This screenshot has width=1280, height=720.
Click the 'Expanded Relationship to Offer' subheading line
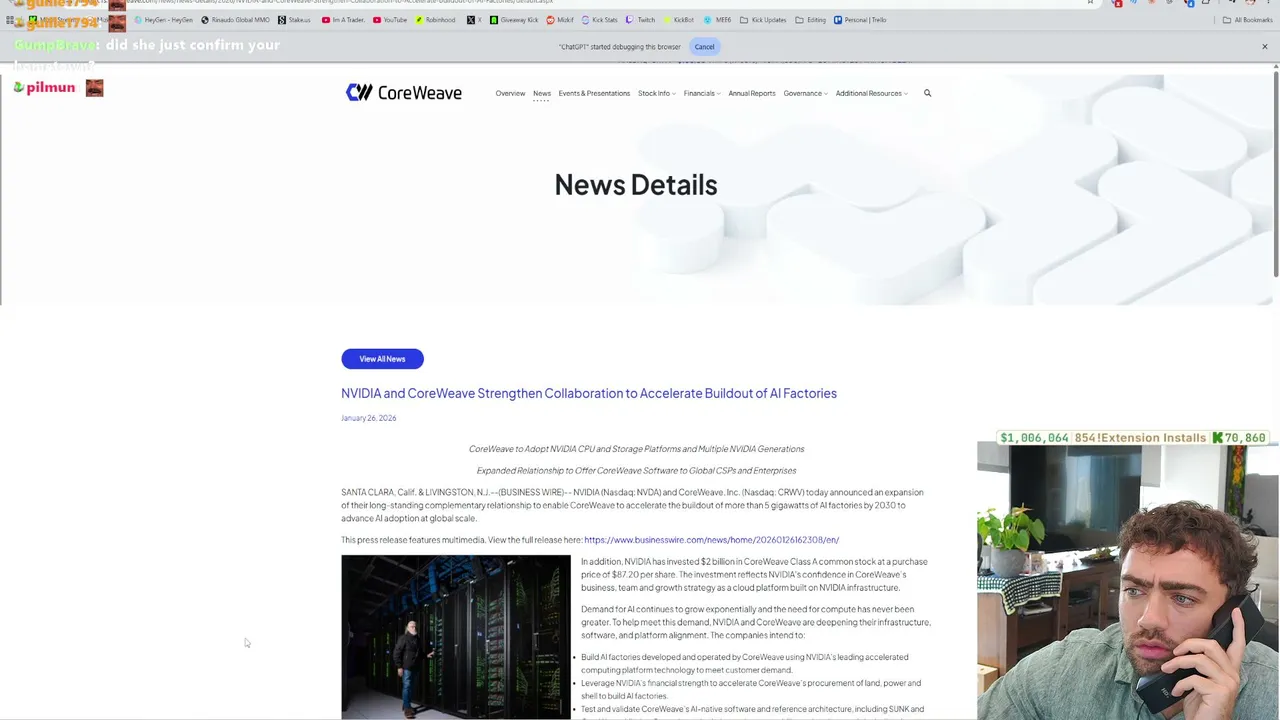[636, 470]
